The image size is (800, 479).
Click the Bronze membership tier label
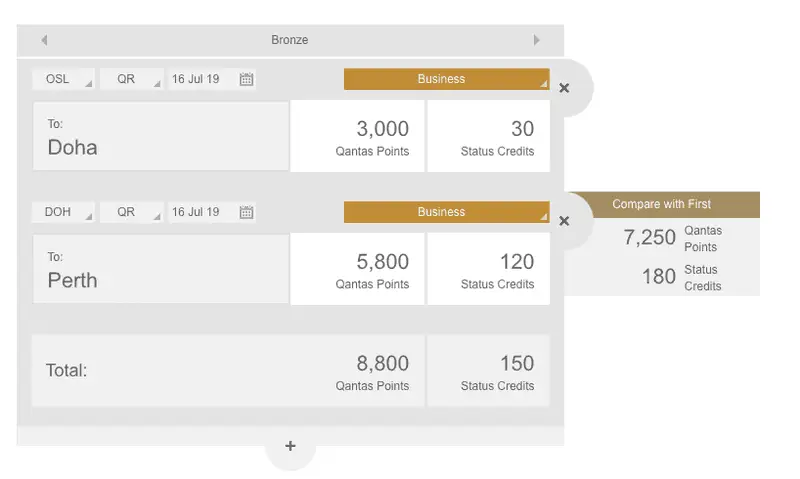coord(290,40)
